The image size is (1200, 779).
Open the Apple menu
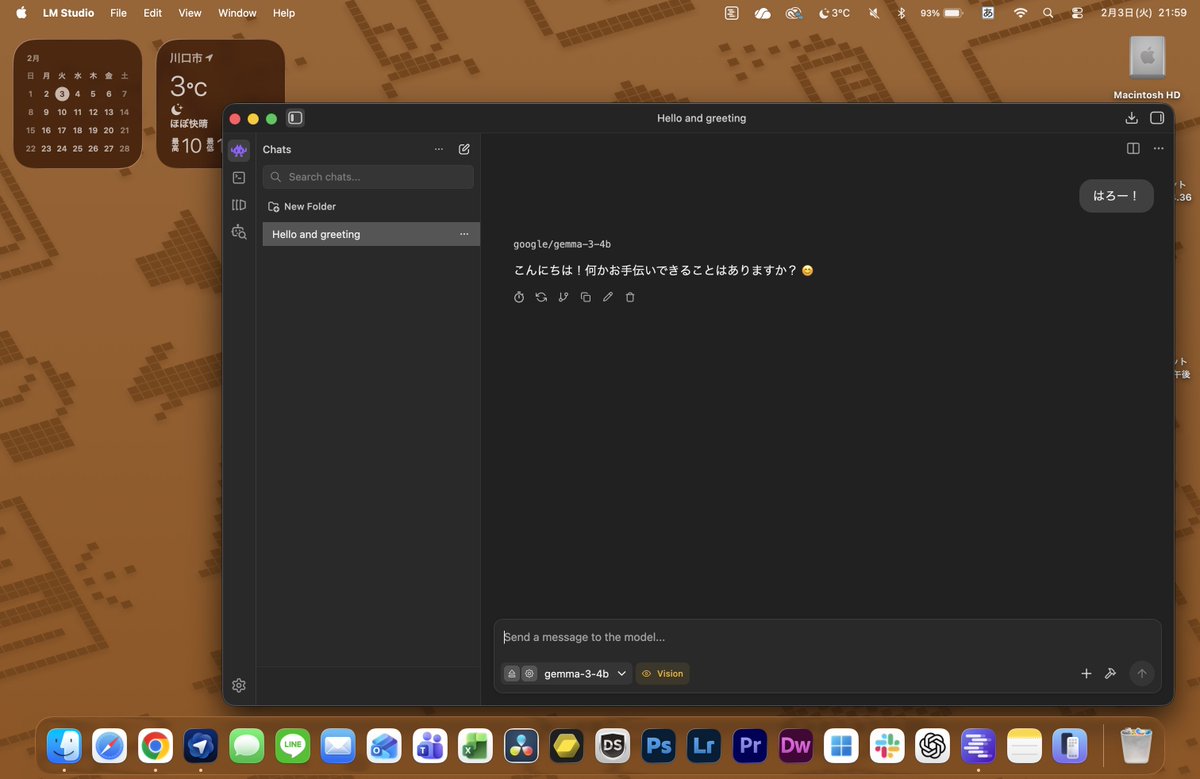21,13
